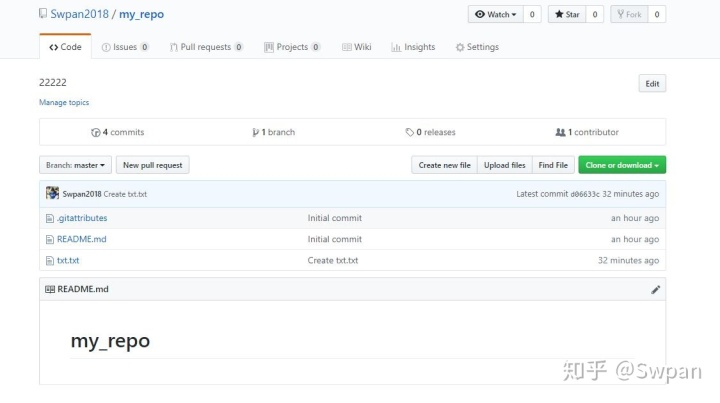Open the Pull requests tab

point(206,47)
